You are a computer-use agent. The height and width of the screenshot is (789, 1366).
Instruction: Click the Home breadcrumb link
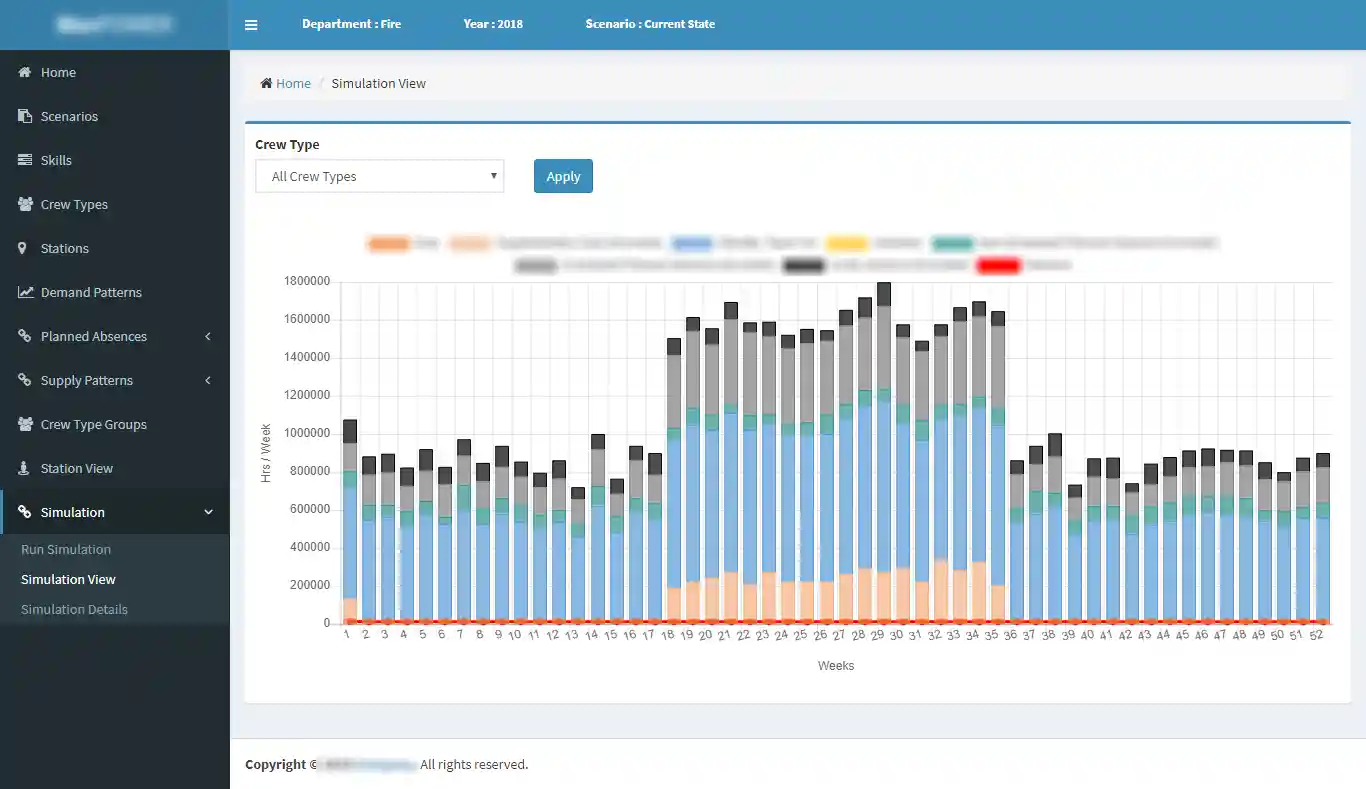click(x=293, y=83)
